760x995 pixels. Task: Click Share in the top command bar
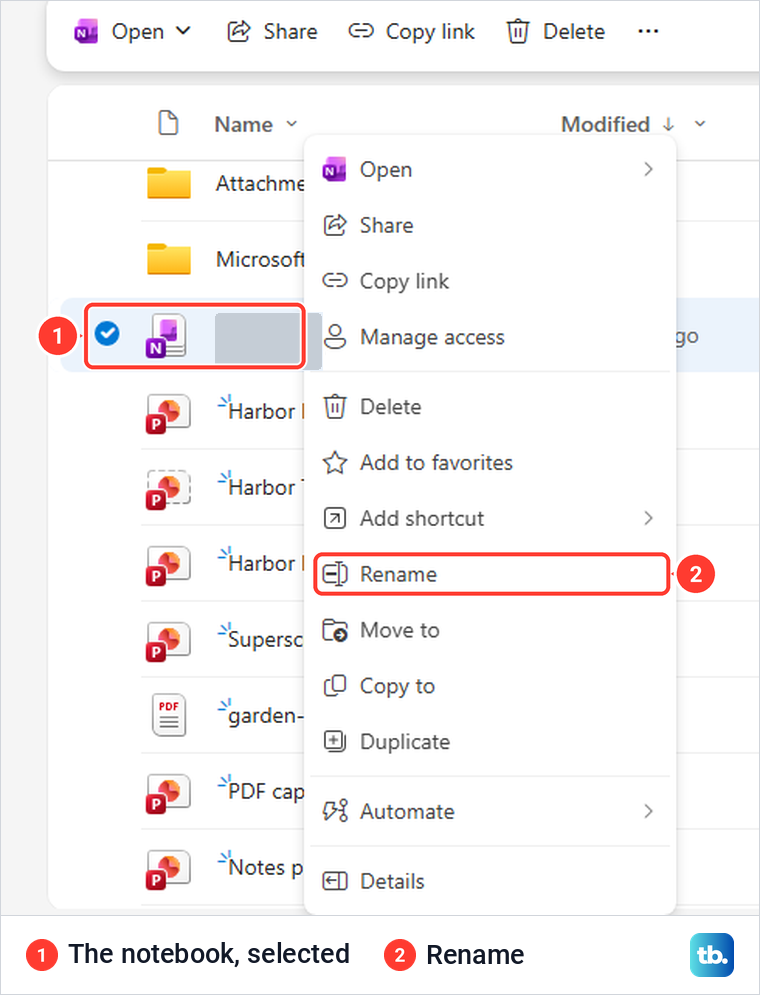click(x=273, y=31)
